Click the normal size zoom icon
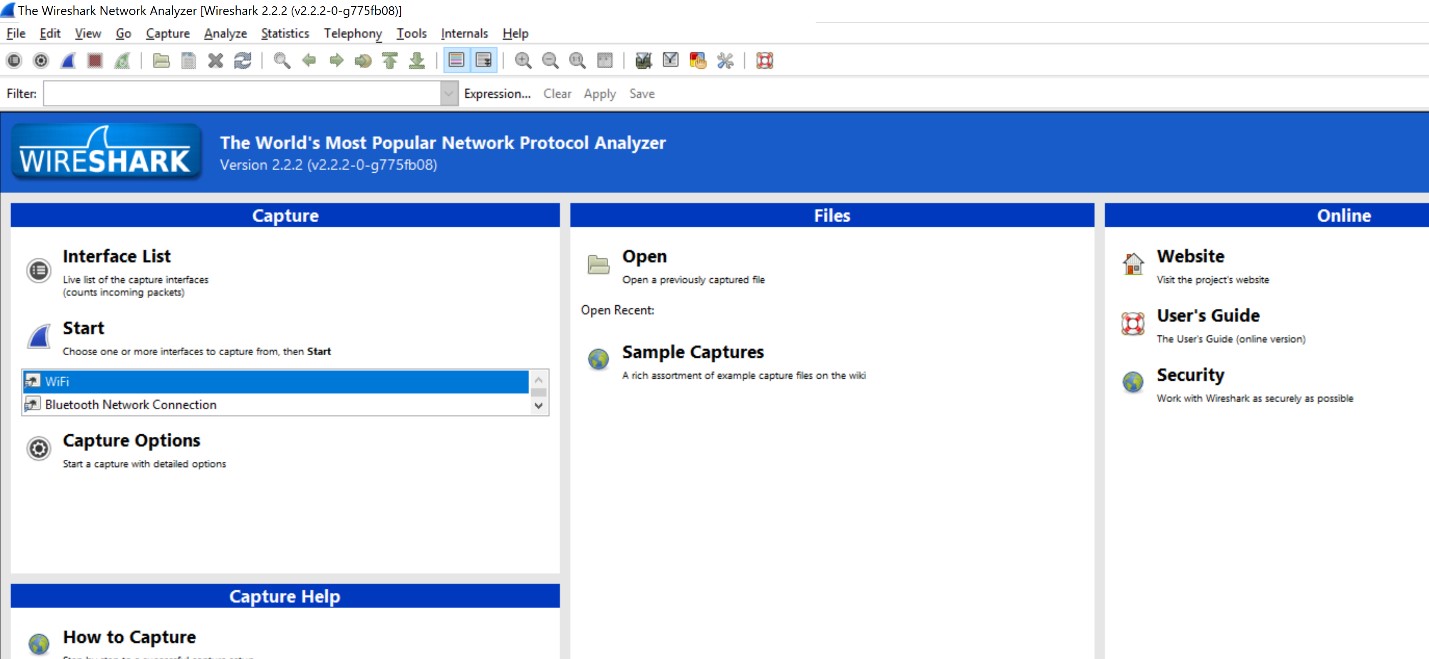Viewport: 1429px width, 659px height. pyautogui.click(x=577, y=61)
